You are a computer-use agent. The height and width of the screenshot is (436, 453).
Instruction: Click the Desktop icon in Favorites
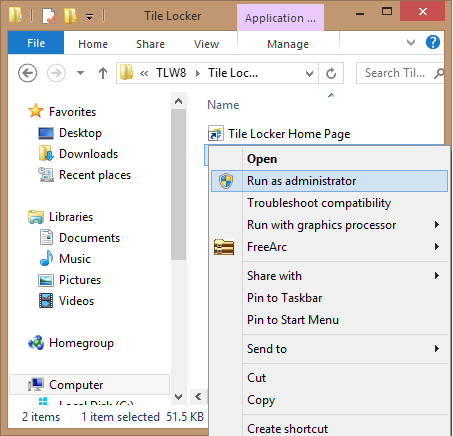46,133
